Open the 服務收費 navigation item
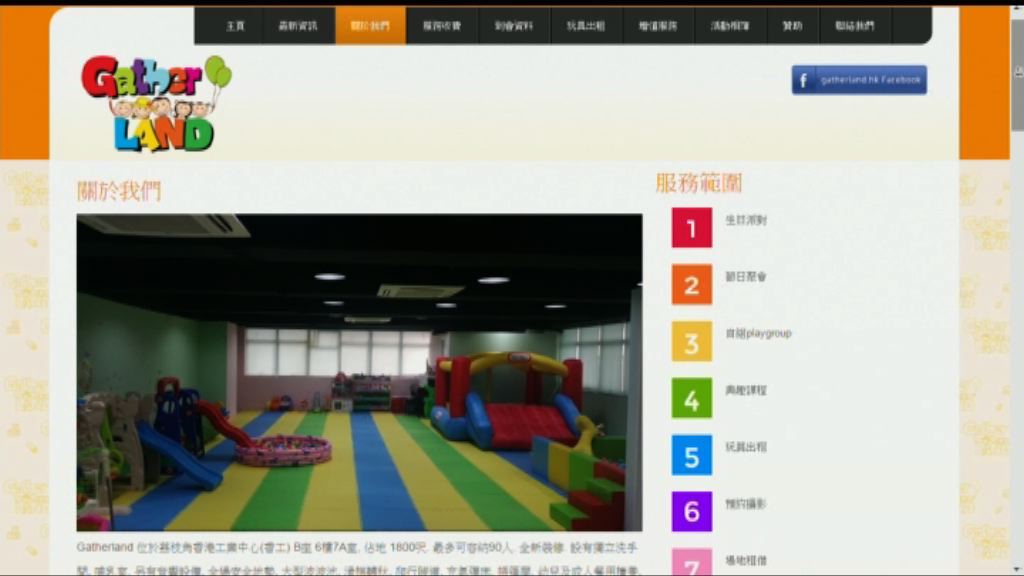 (x=442, y=26)
